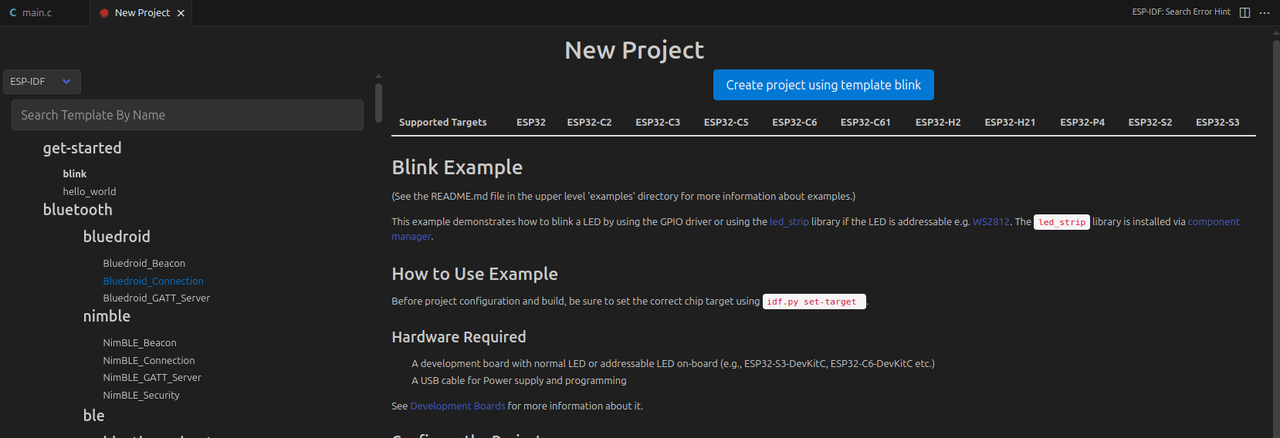This screenshot has height=438, width=1280.
Task: Click the ESP32-S2 supported target
Action: pyautogui.click(x=1151, y=123)
